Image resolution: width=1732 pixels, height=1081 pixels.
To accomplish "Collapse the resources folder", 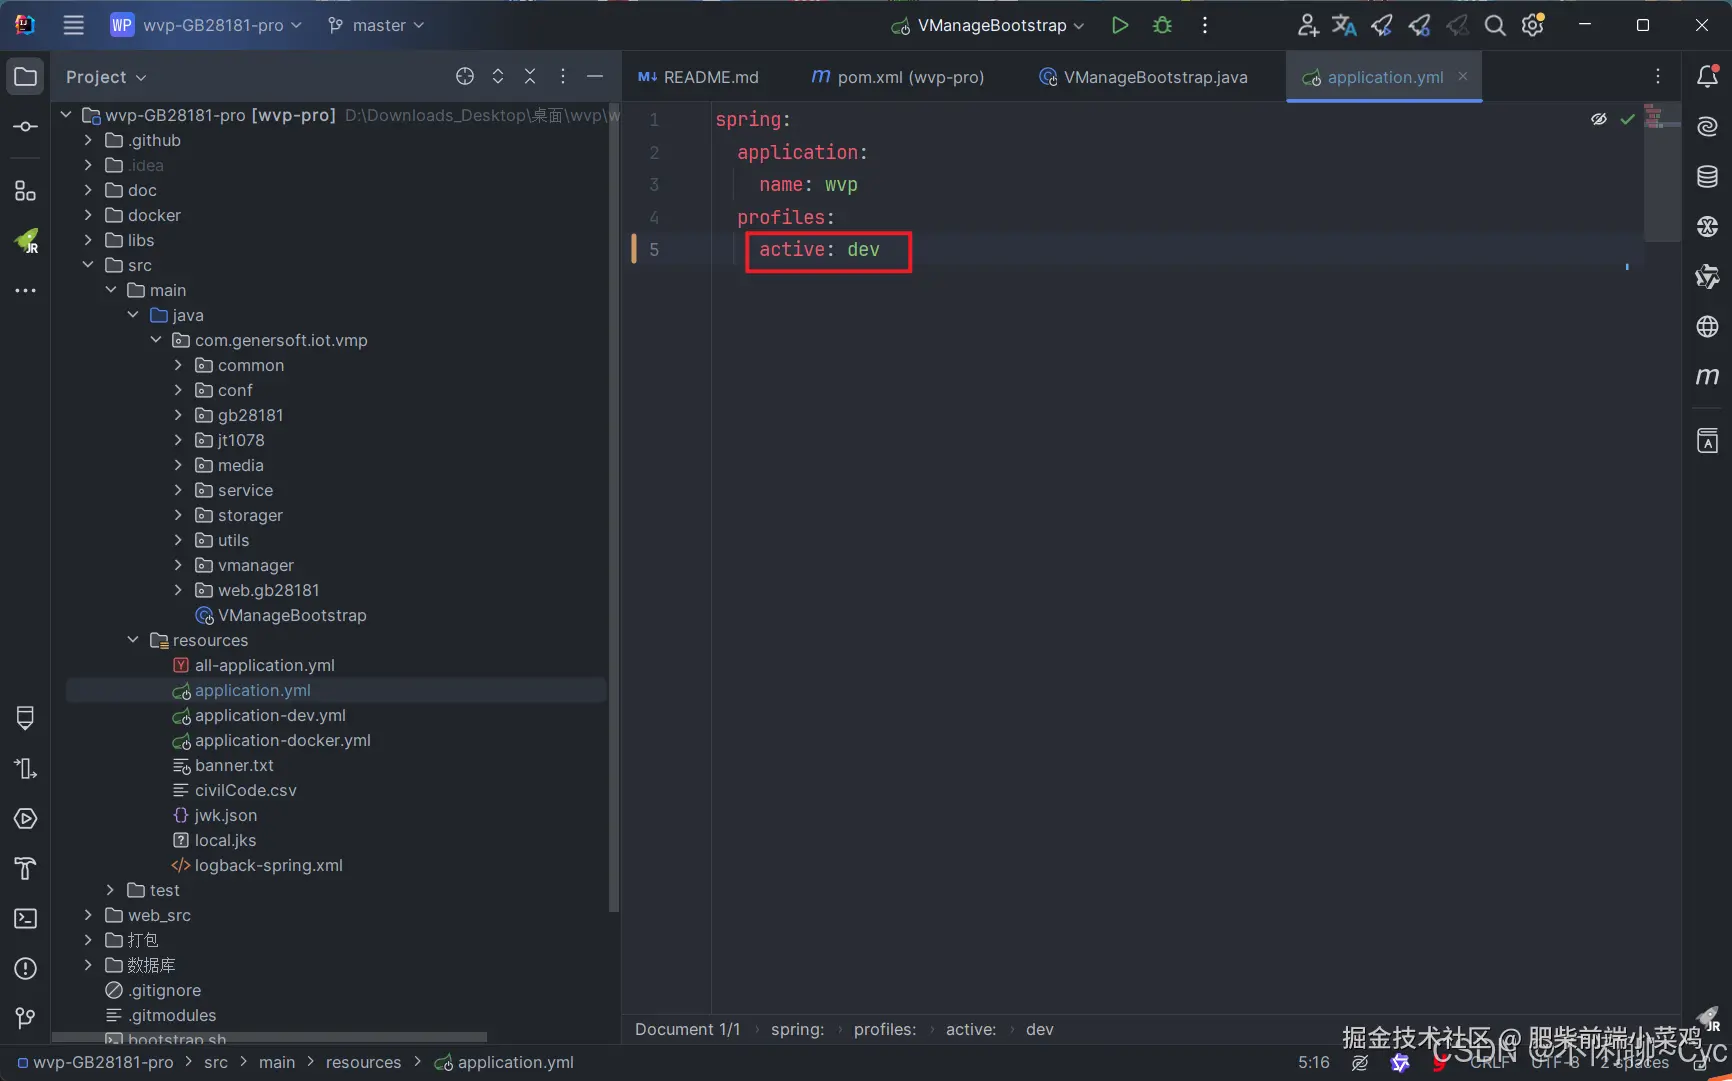I will pos(133,640).
